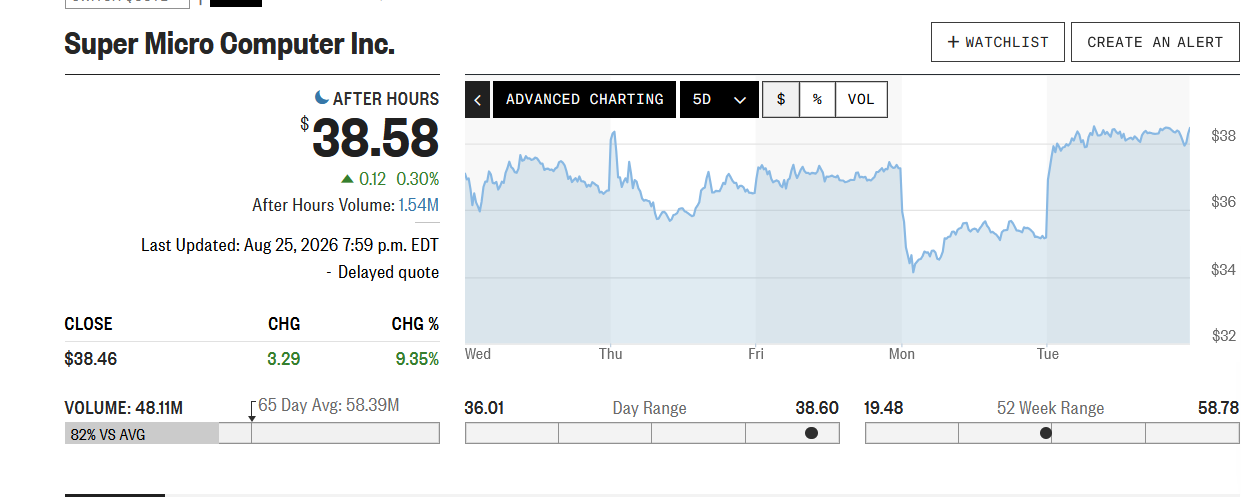Switch chart to percent view
1241x497 pixels.
[x=817, y=100]
